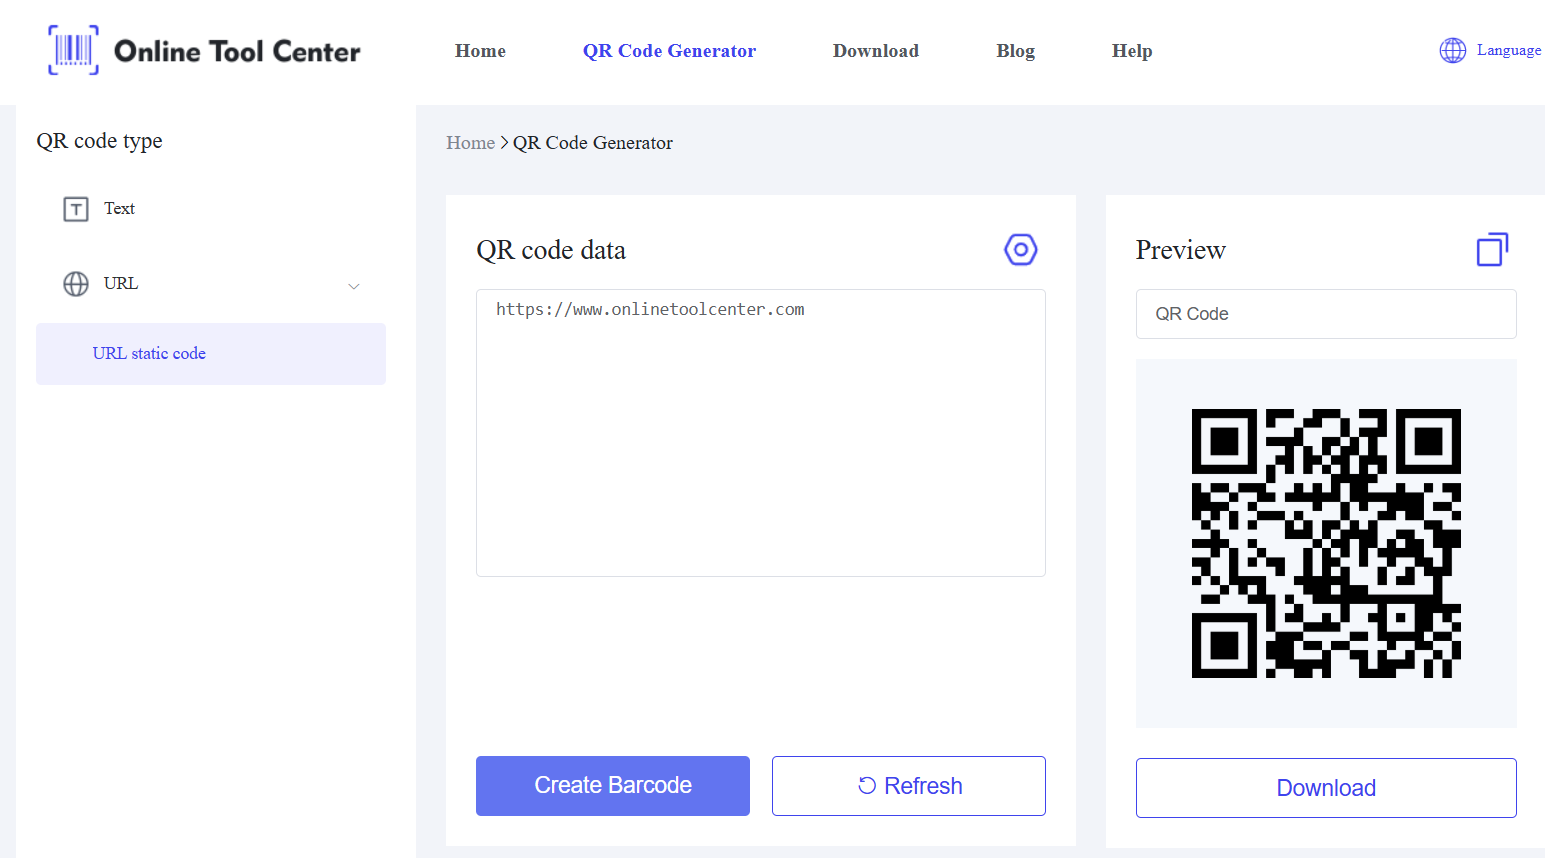Click the Online Tool Center barcode logo
This screenshot has width=1545, height=858.
click(x=74, y=50)
